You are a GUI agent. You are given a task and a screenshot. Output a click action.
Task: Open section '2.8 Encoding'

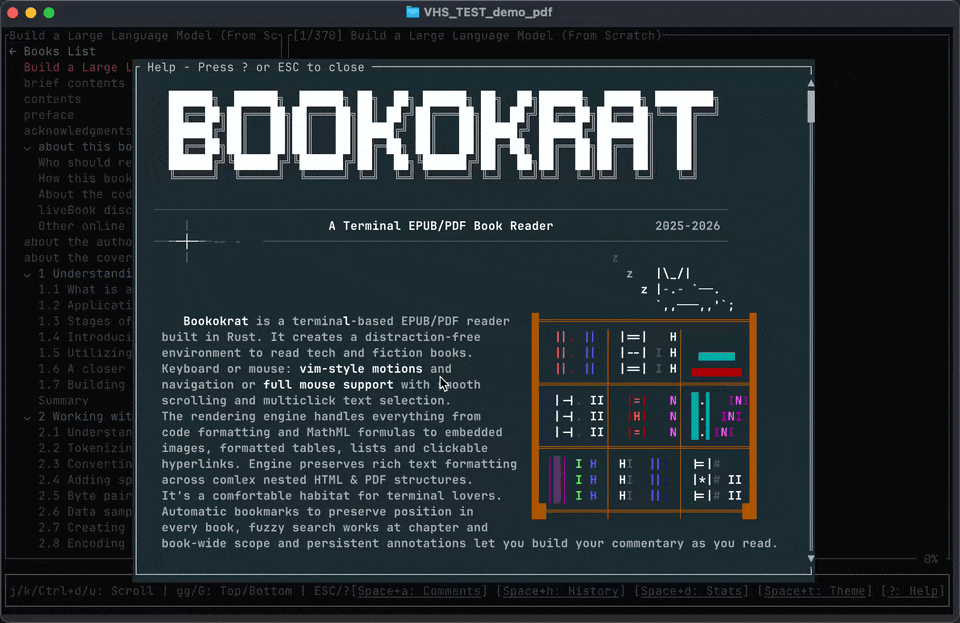click(x=81, y=545)
